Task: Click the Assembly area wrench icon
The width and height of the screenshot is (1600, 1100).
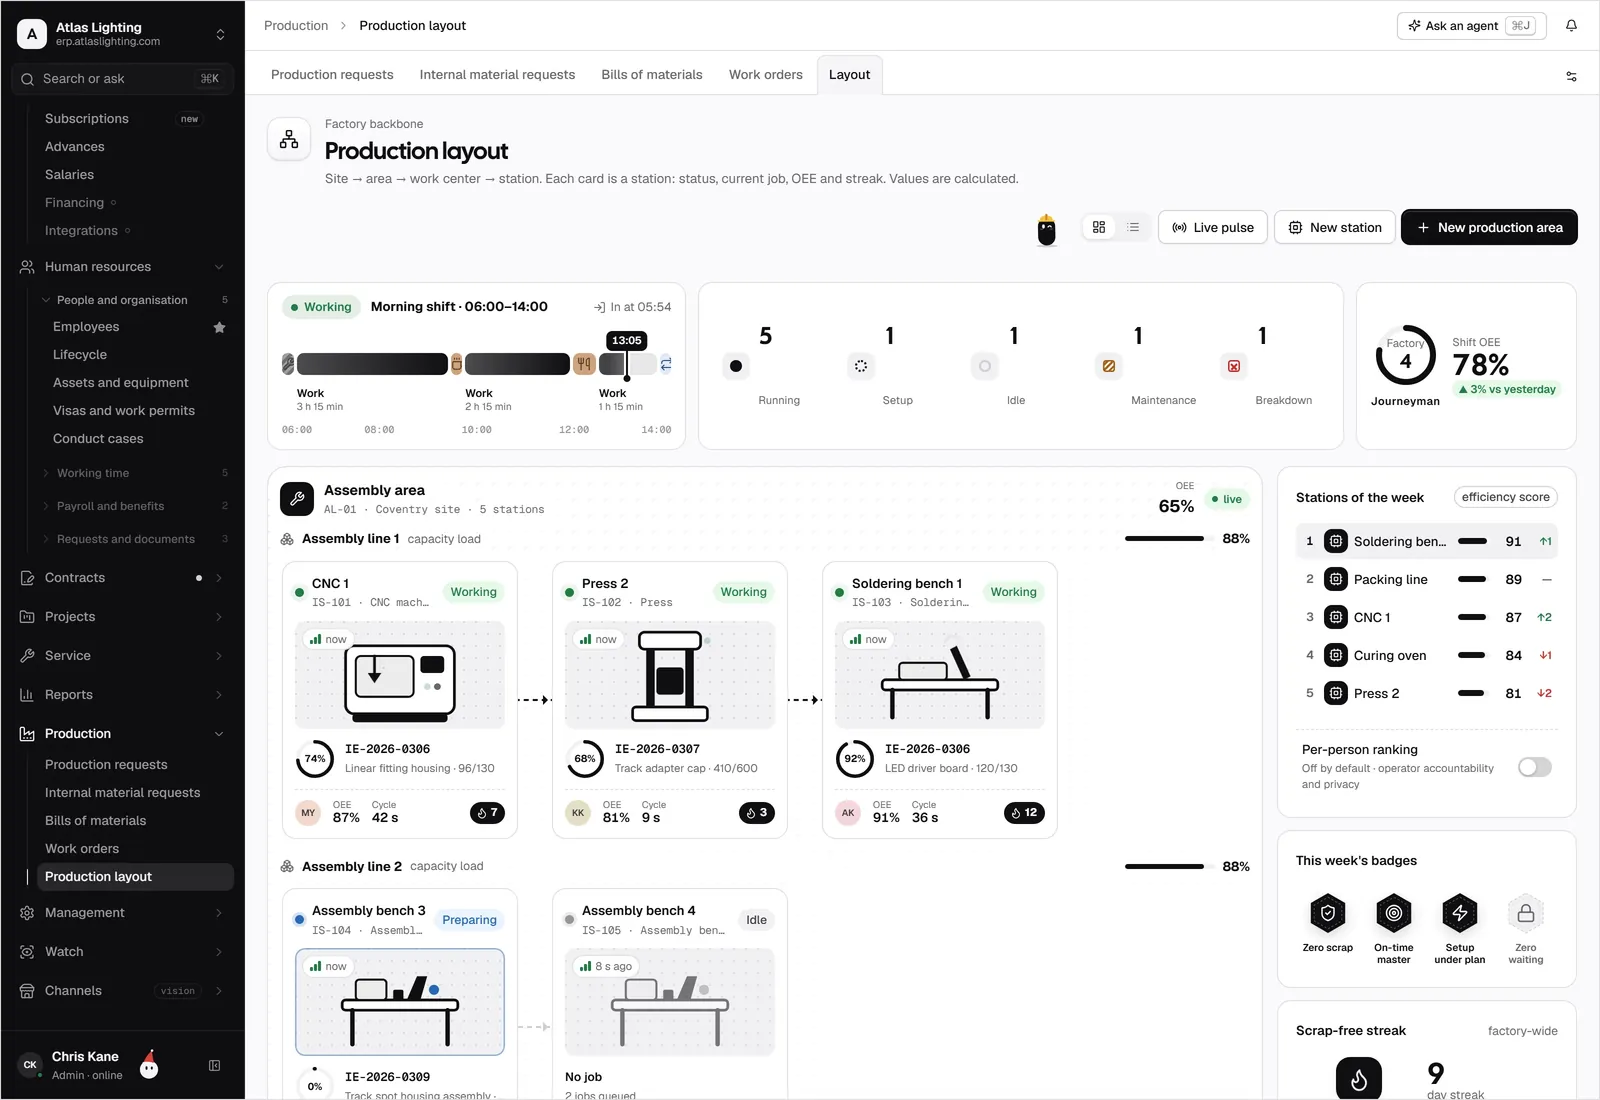Action: [297, 499]
